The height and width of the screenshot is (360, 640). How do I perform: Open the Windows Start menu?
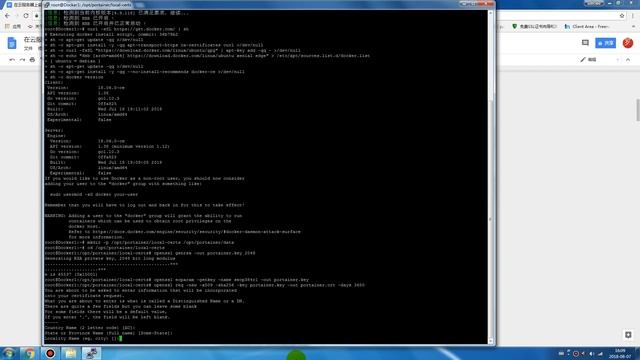click(x=8, y=353)
